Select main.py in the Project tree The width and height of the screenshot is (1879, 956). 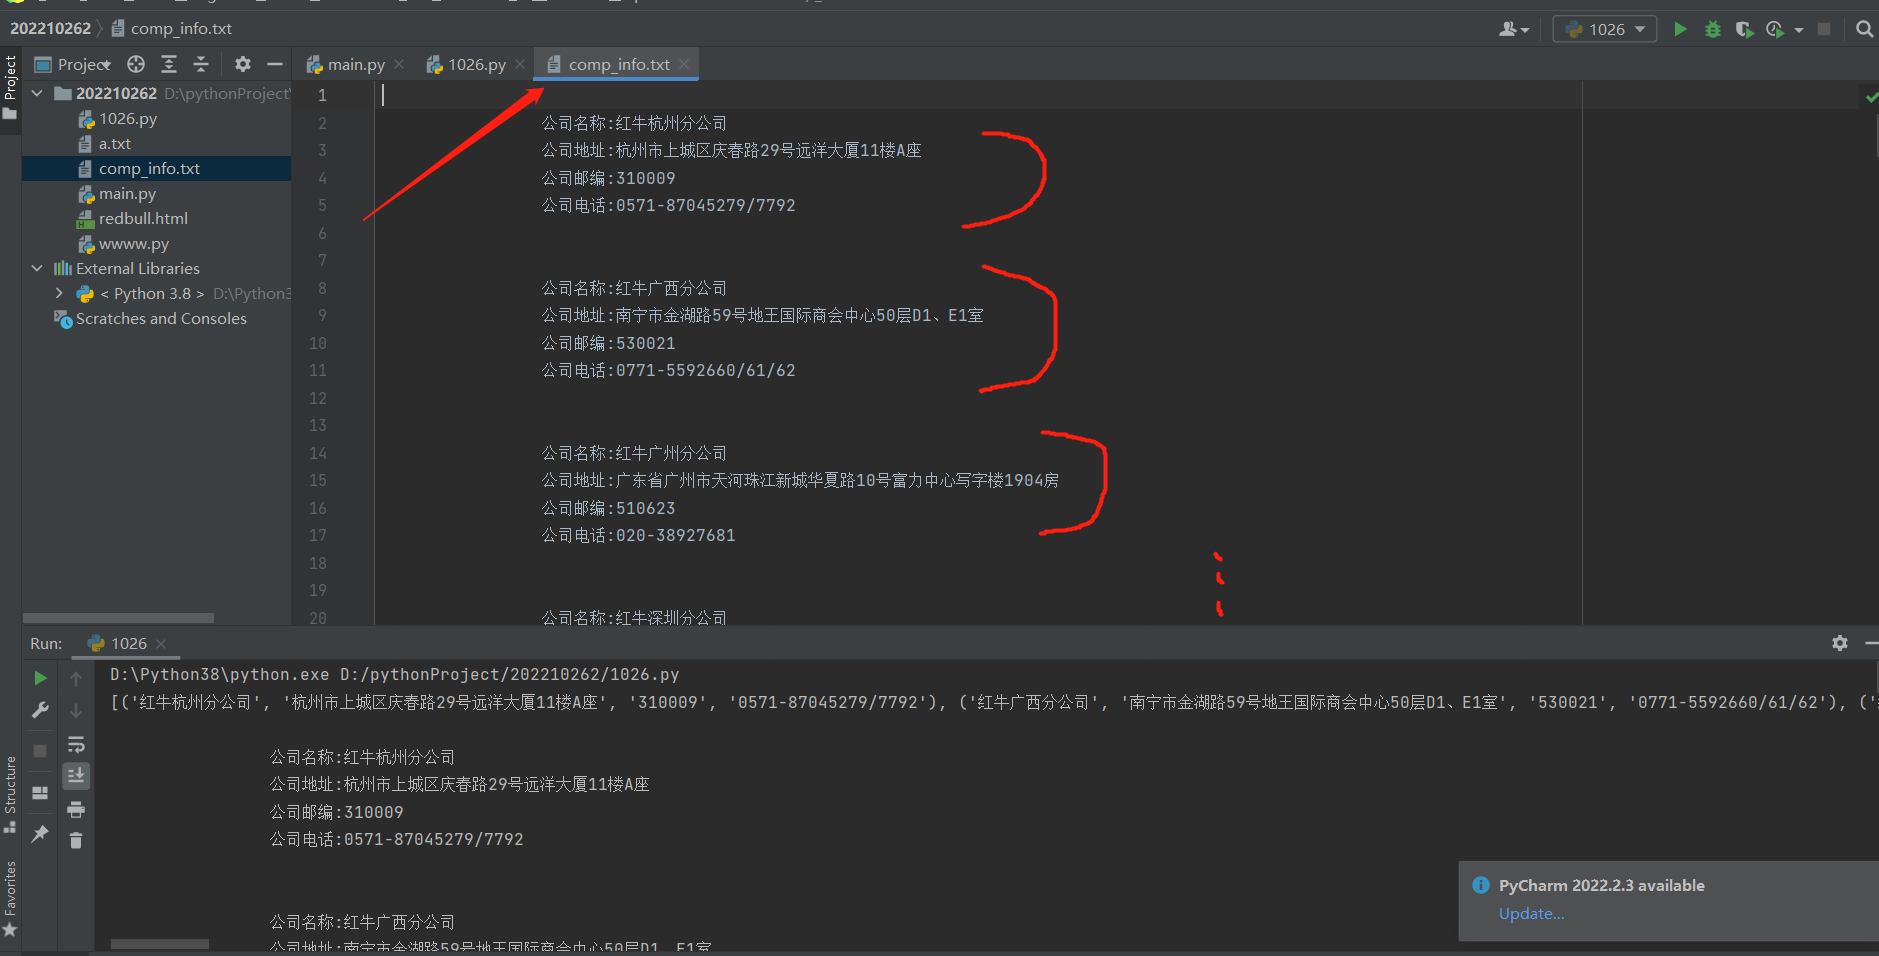(x=127, y=193)
